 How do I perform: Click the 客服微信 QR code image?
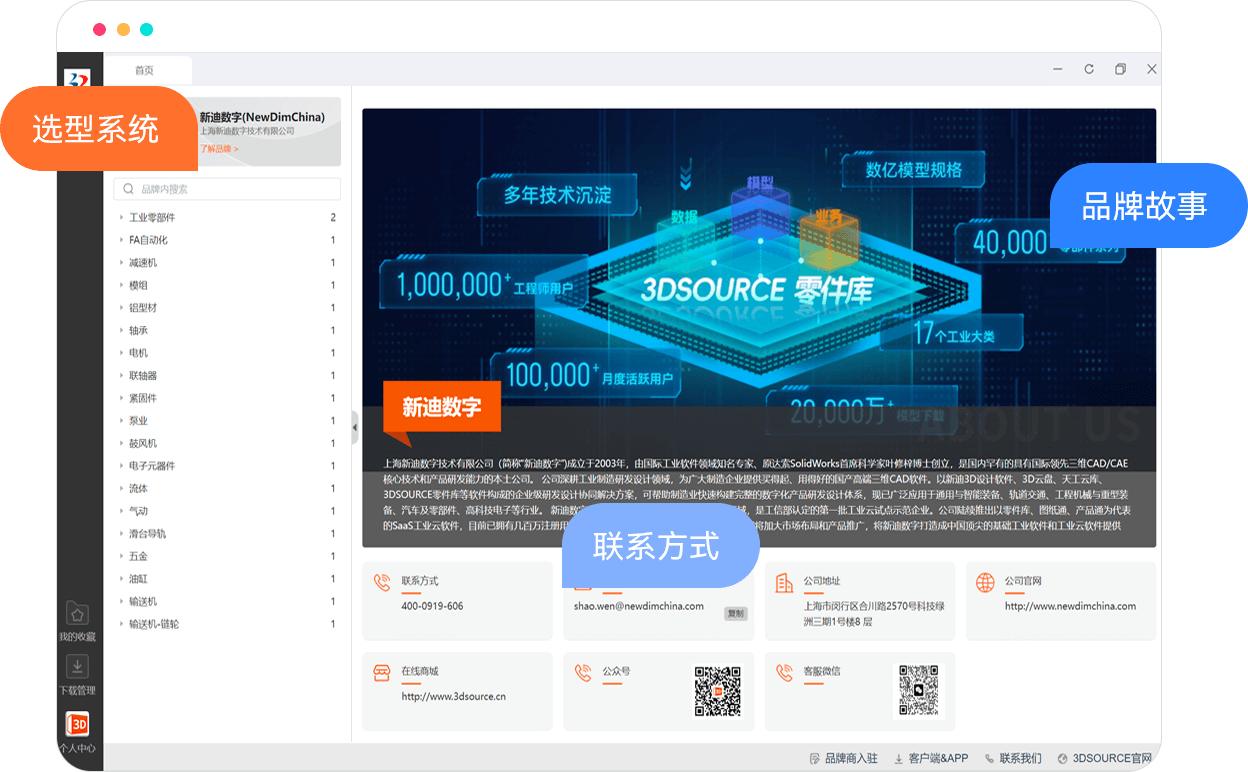(919, 692)
